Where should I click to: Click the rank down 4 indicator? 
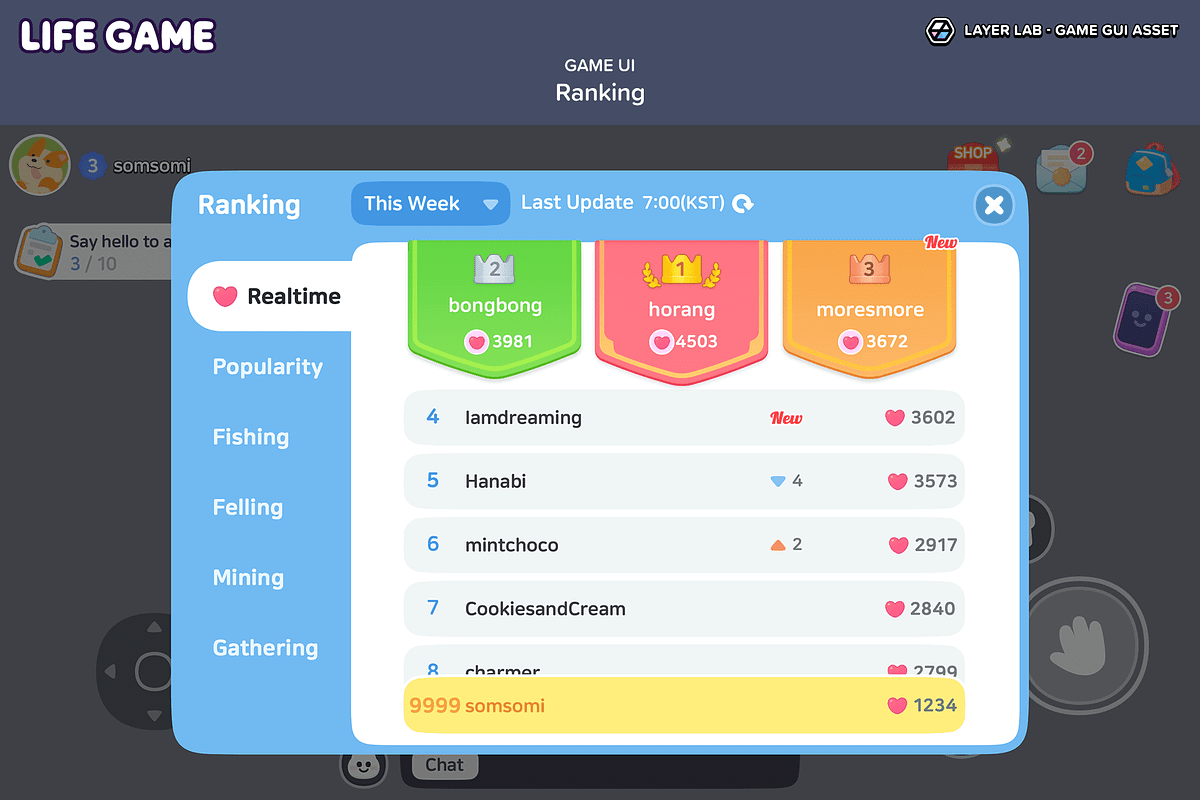tap(786, 481)
